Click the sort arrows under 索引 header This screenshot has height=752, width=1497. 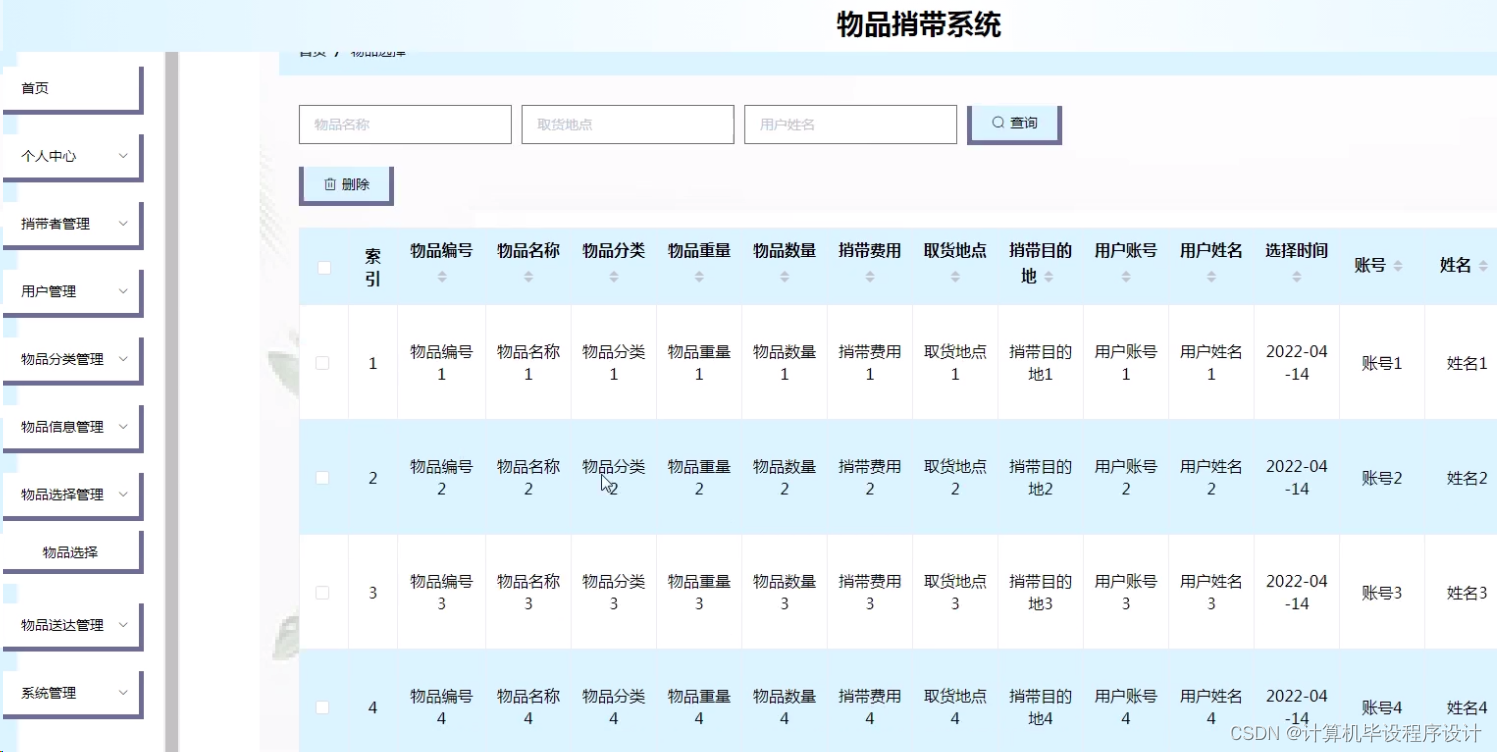pos(373,293)
